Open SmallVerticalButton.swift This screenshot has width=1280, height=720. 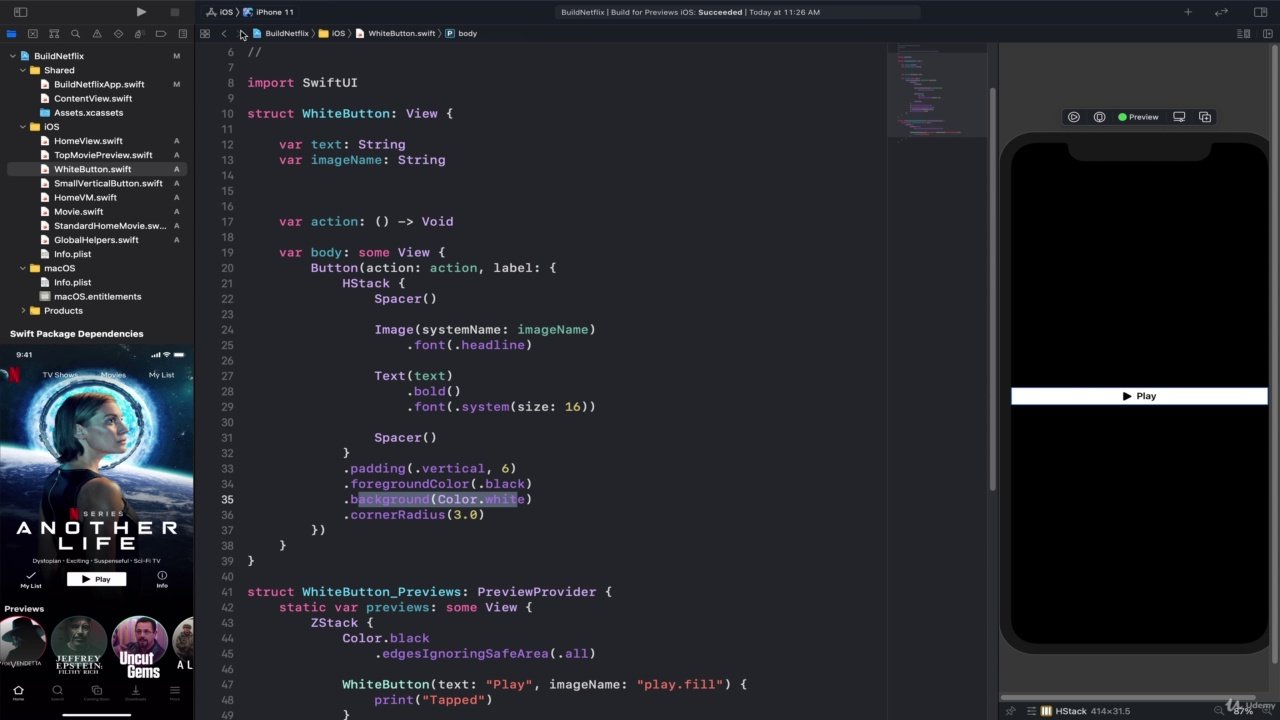108,183
